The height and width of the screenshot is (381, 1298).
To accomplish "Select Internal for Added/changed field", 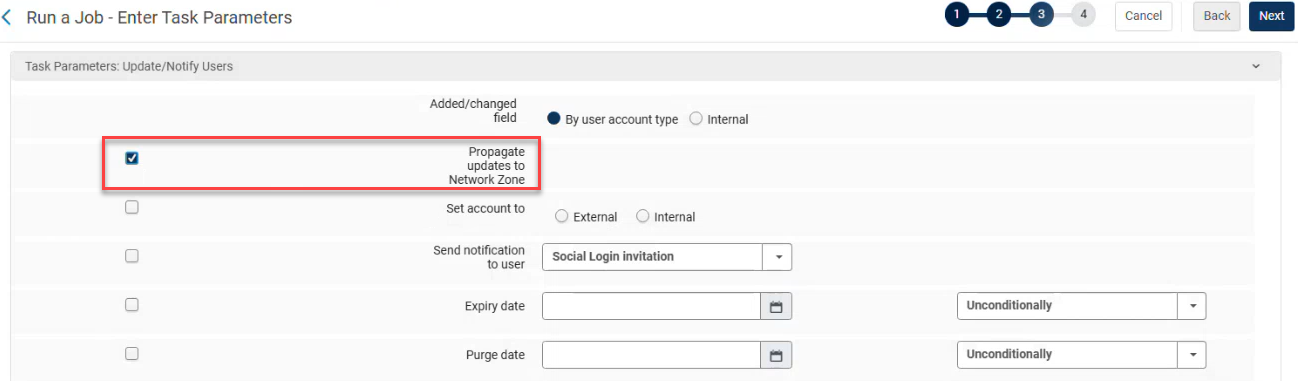I will 696,119.
